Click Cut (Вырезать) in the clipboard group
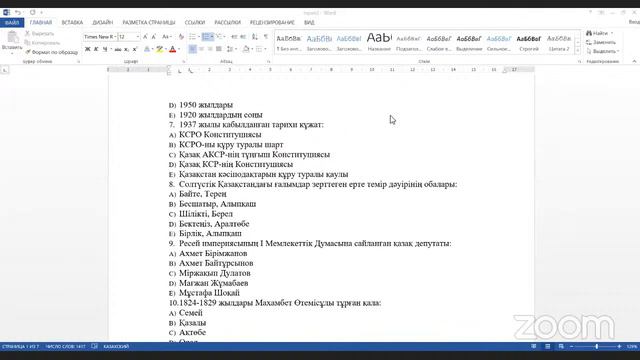 40,33
